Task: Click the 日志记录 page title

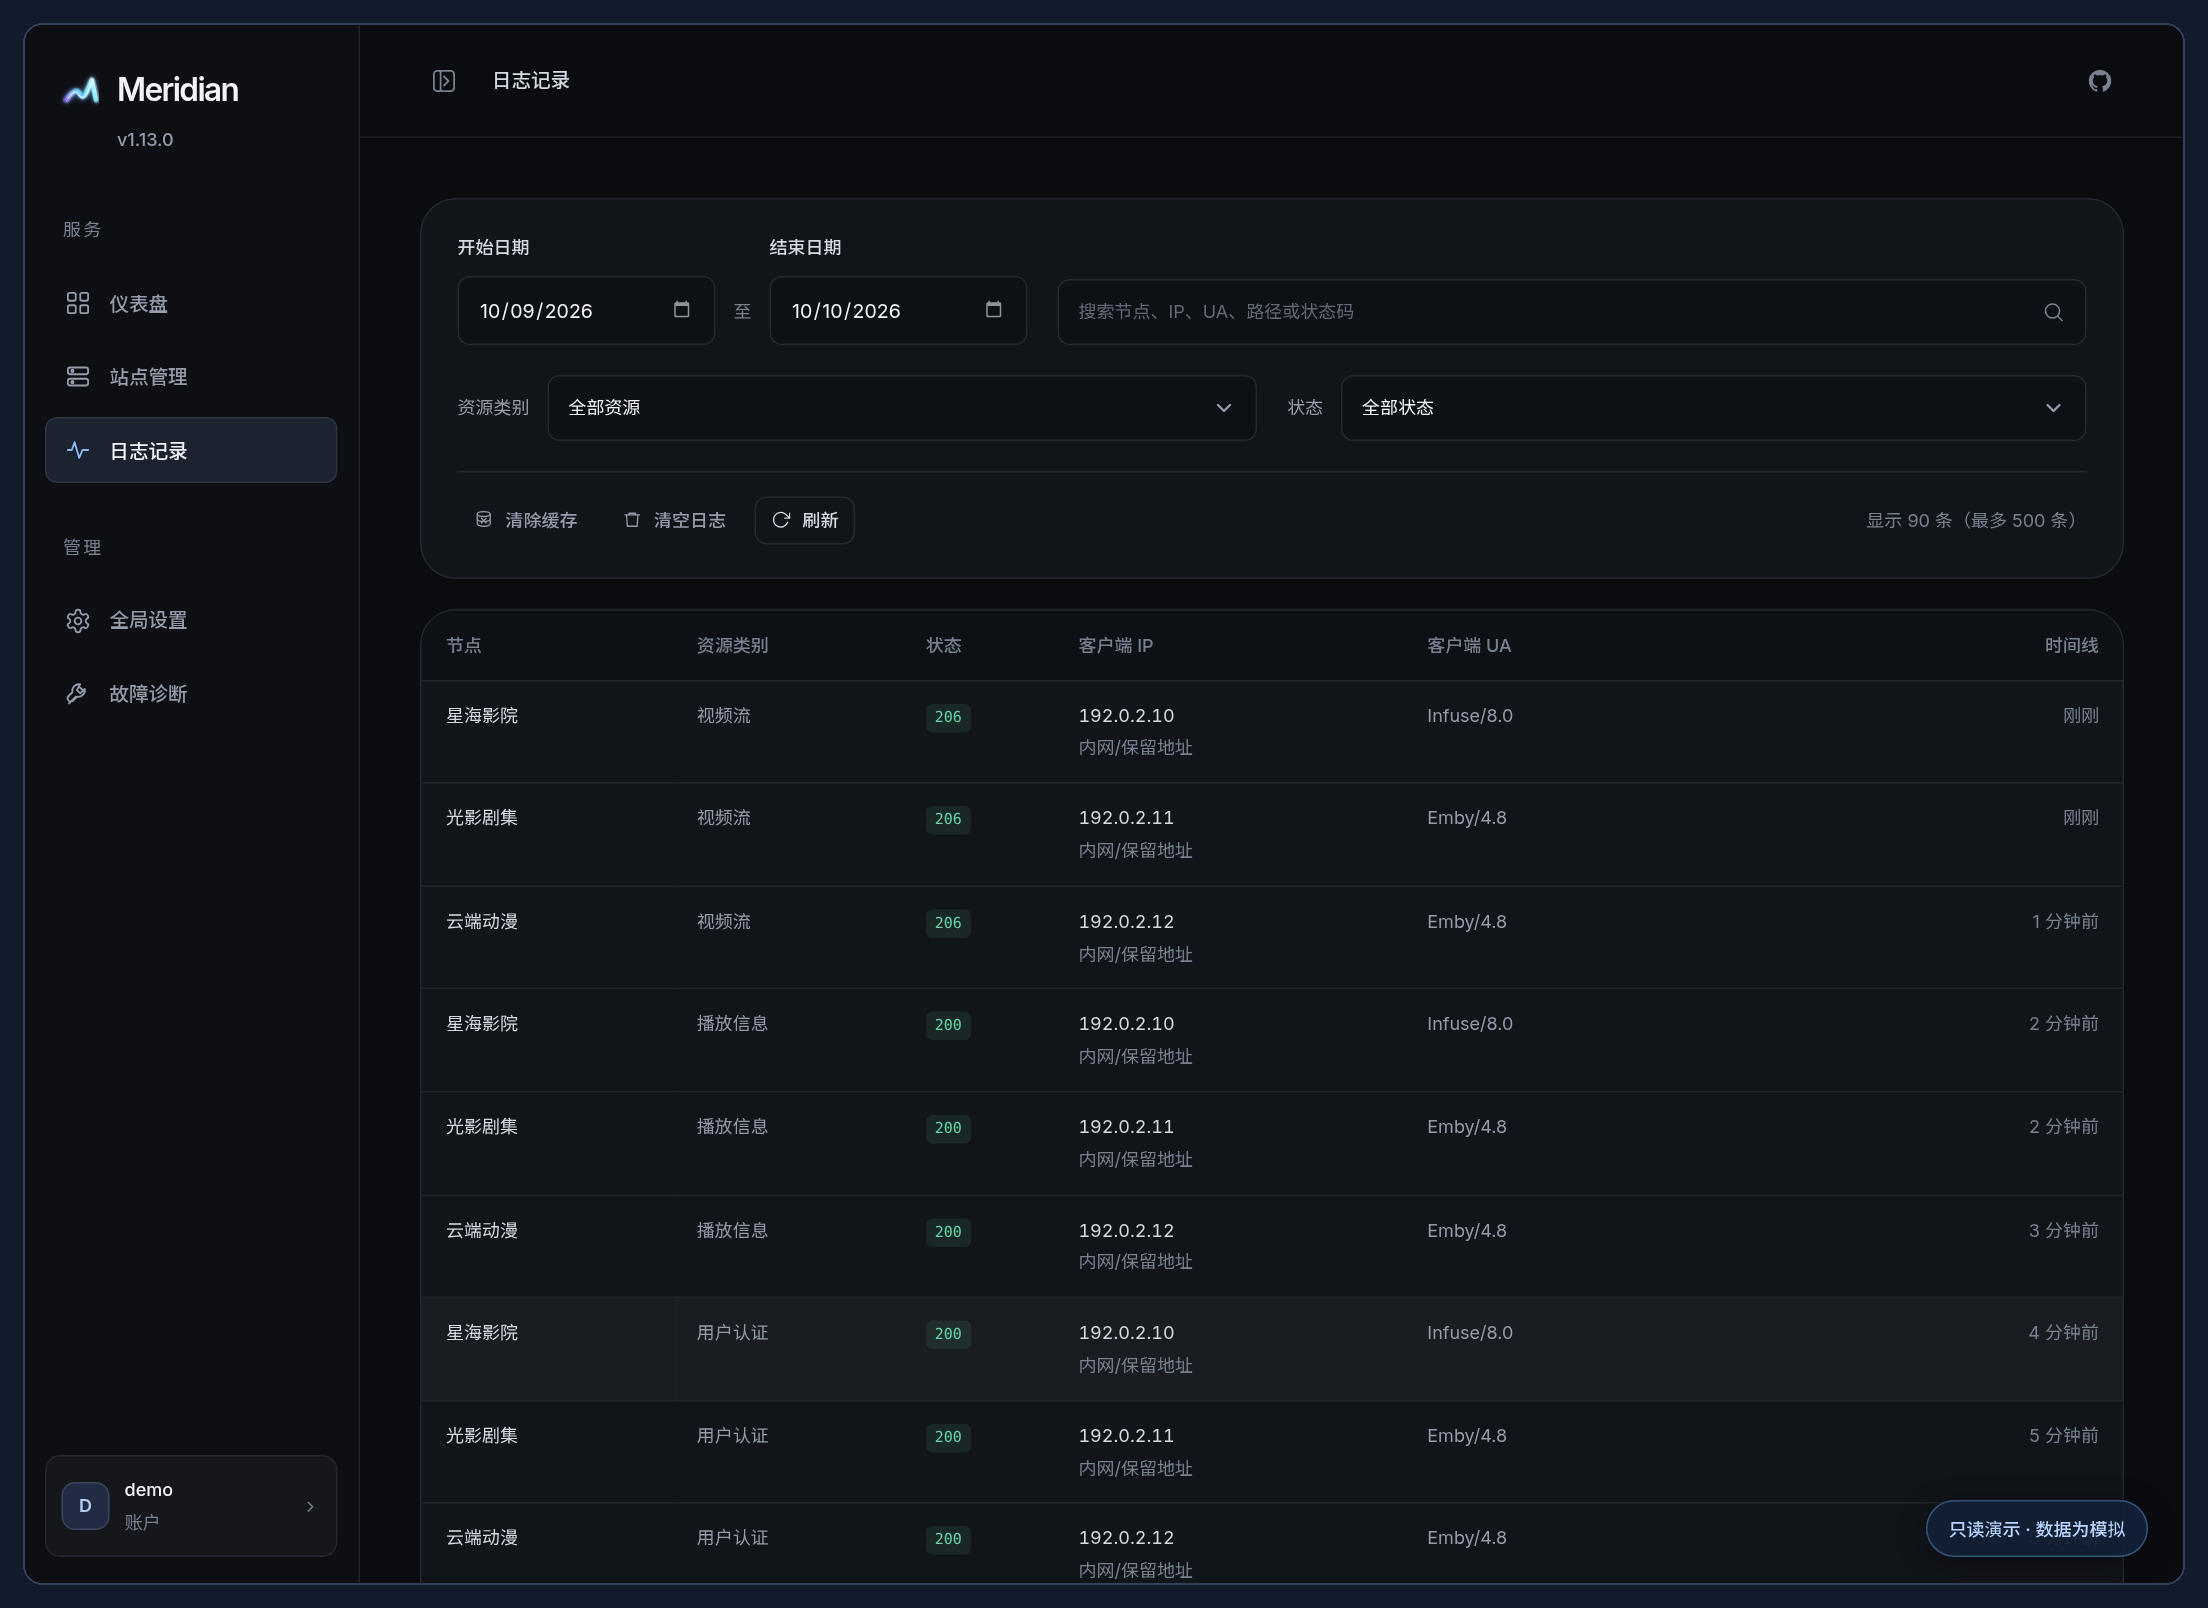Action: [531, 81]
